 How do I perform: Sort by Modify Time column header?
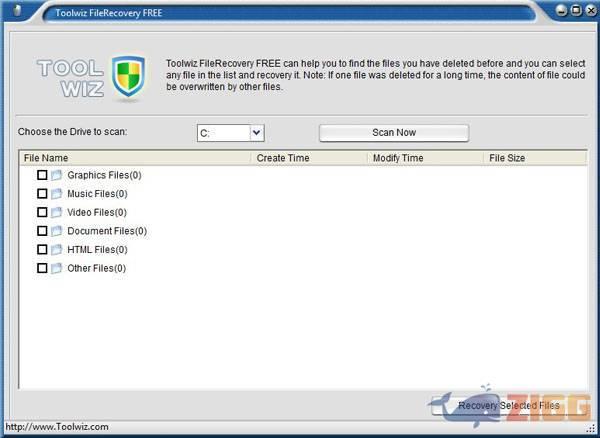click(426, 158)
